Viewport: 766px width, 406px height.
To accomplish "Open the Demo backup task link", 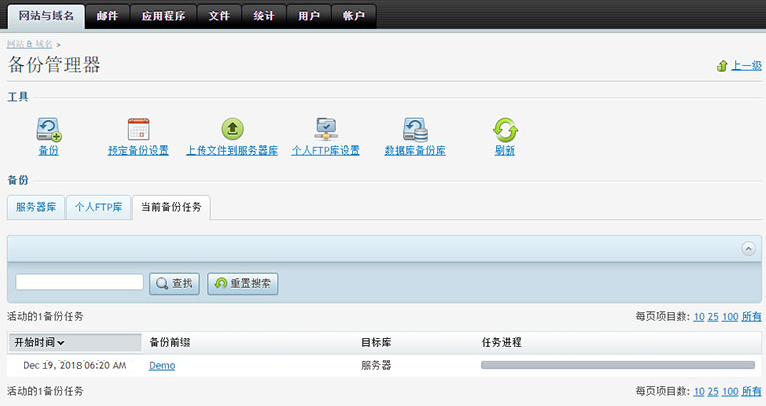I will click(162, 365).
